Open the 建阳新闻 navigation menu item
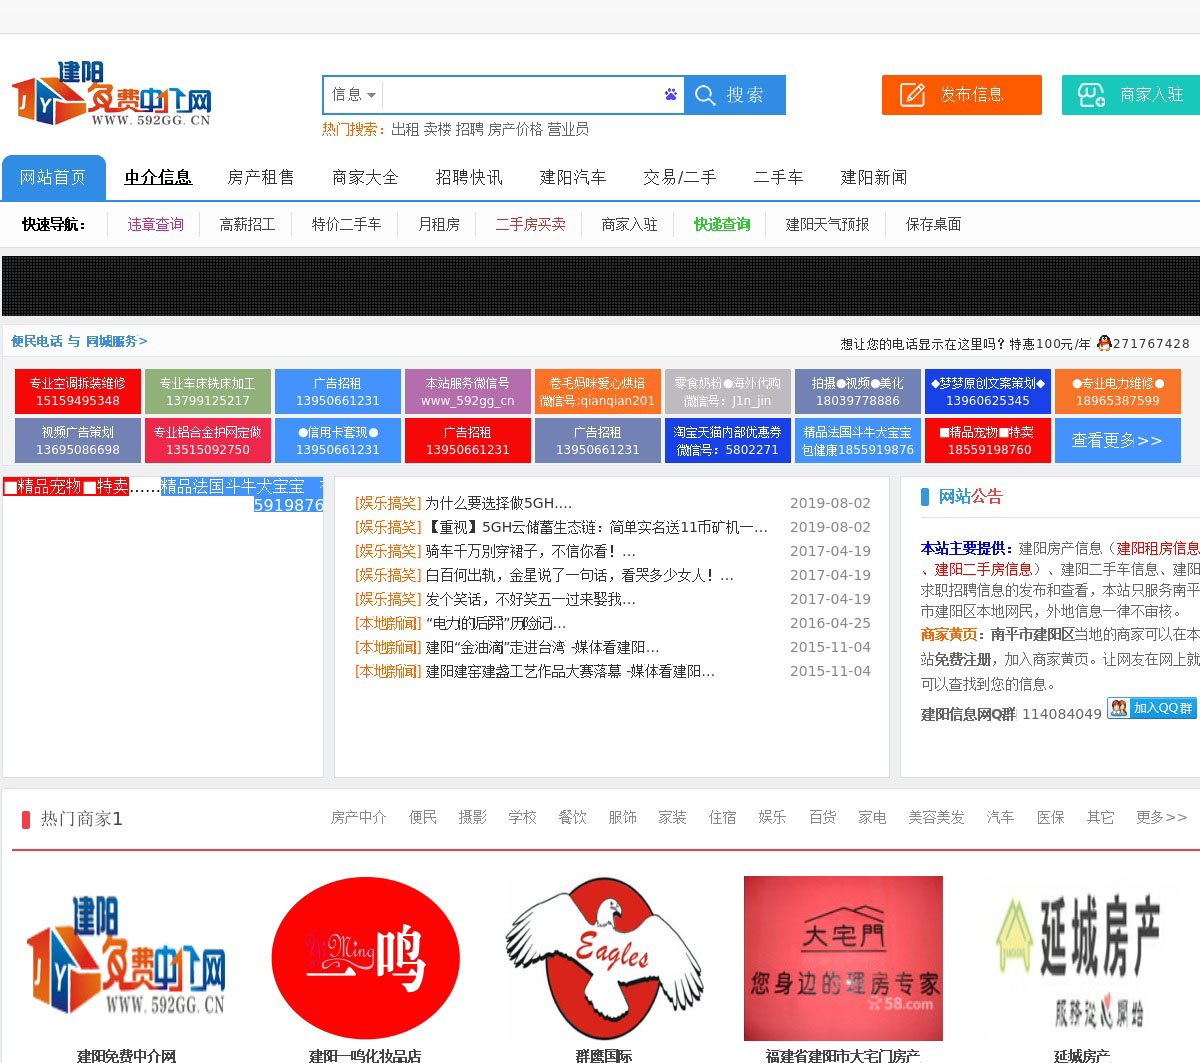The height and width of the screenshot is (1063, 1200). 873,177
